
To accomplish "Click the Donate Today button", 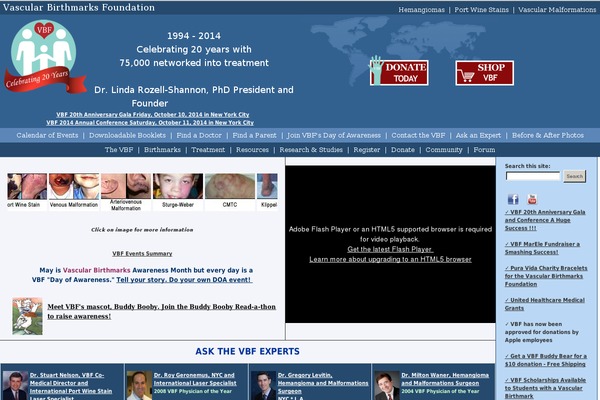I will point(399,72).
